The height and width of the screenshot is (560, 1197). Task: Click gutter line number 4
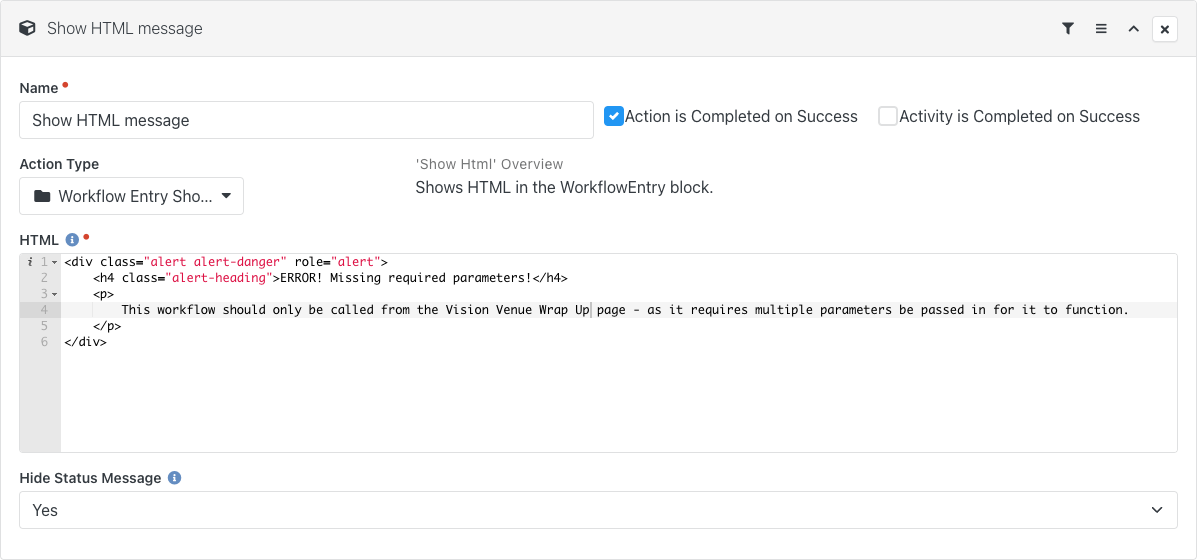(45, 310)
